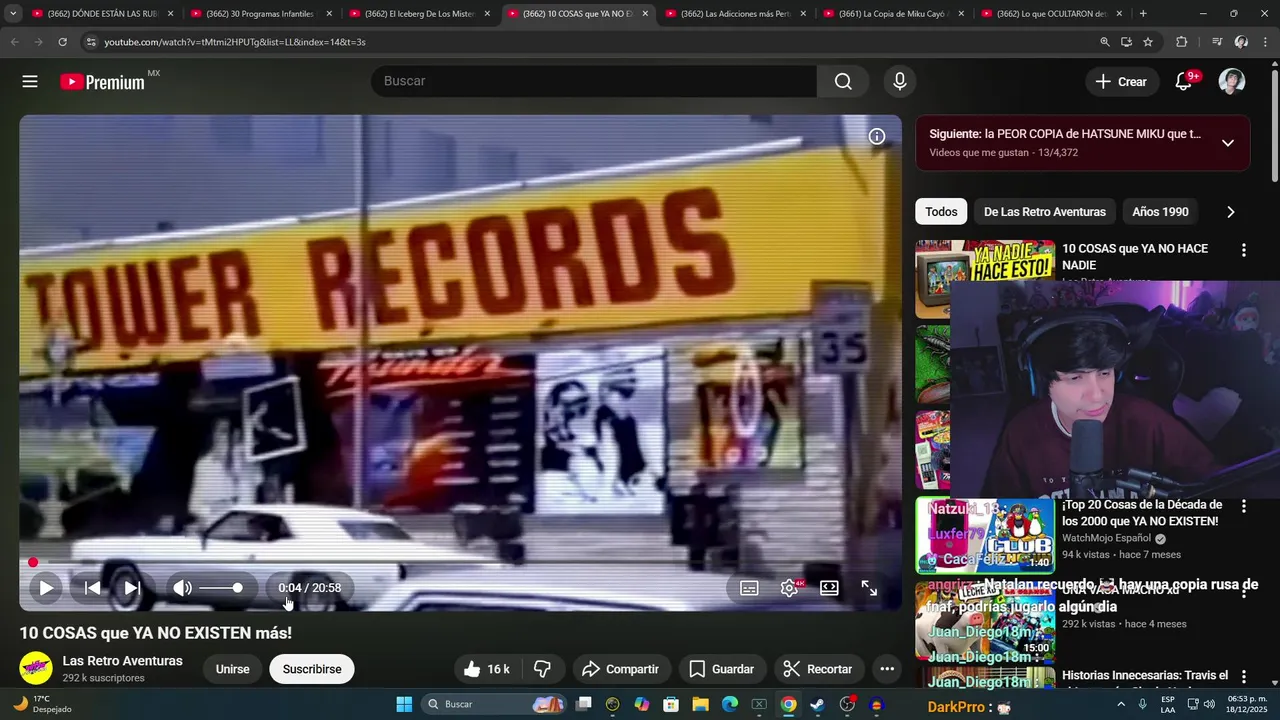Switch to Lo que OCULTARON tab
This screenshot has width=1280, height=720.
1051,14
